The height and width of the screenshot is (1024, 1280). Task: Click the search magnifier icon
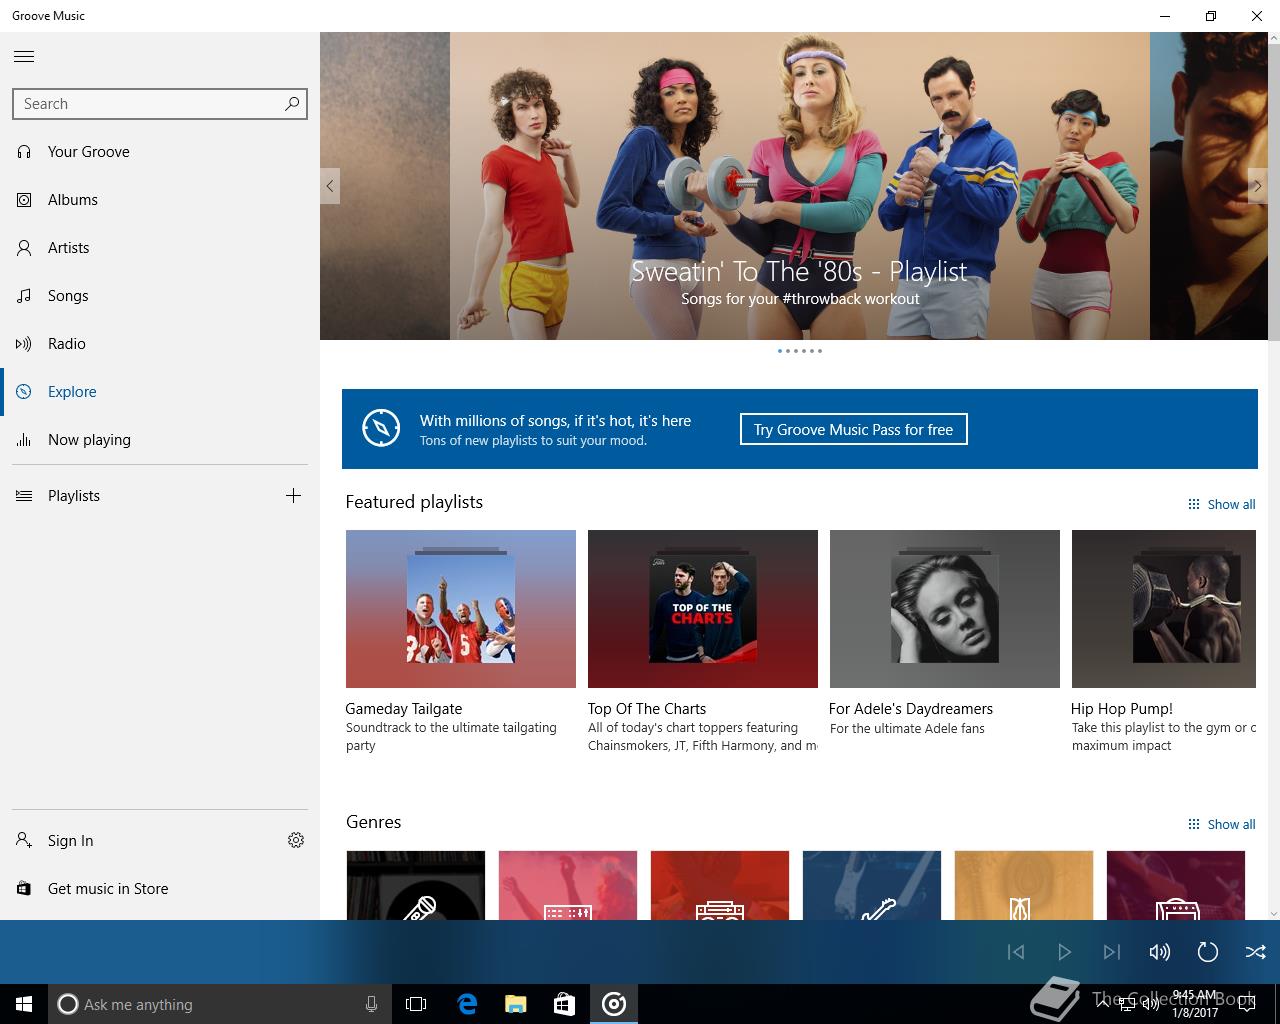pos(291,104)
